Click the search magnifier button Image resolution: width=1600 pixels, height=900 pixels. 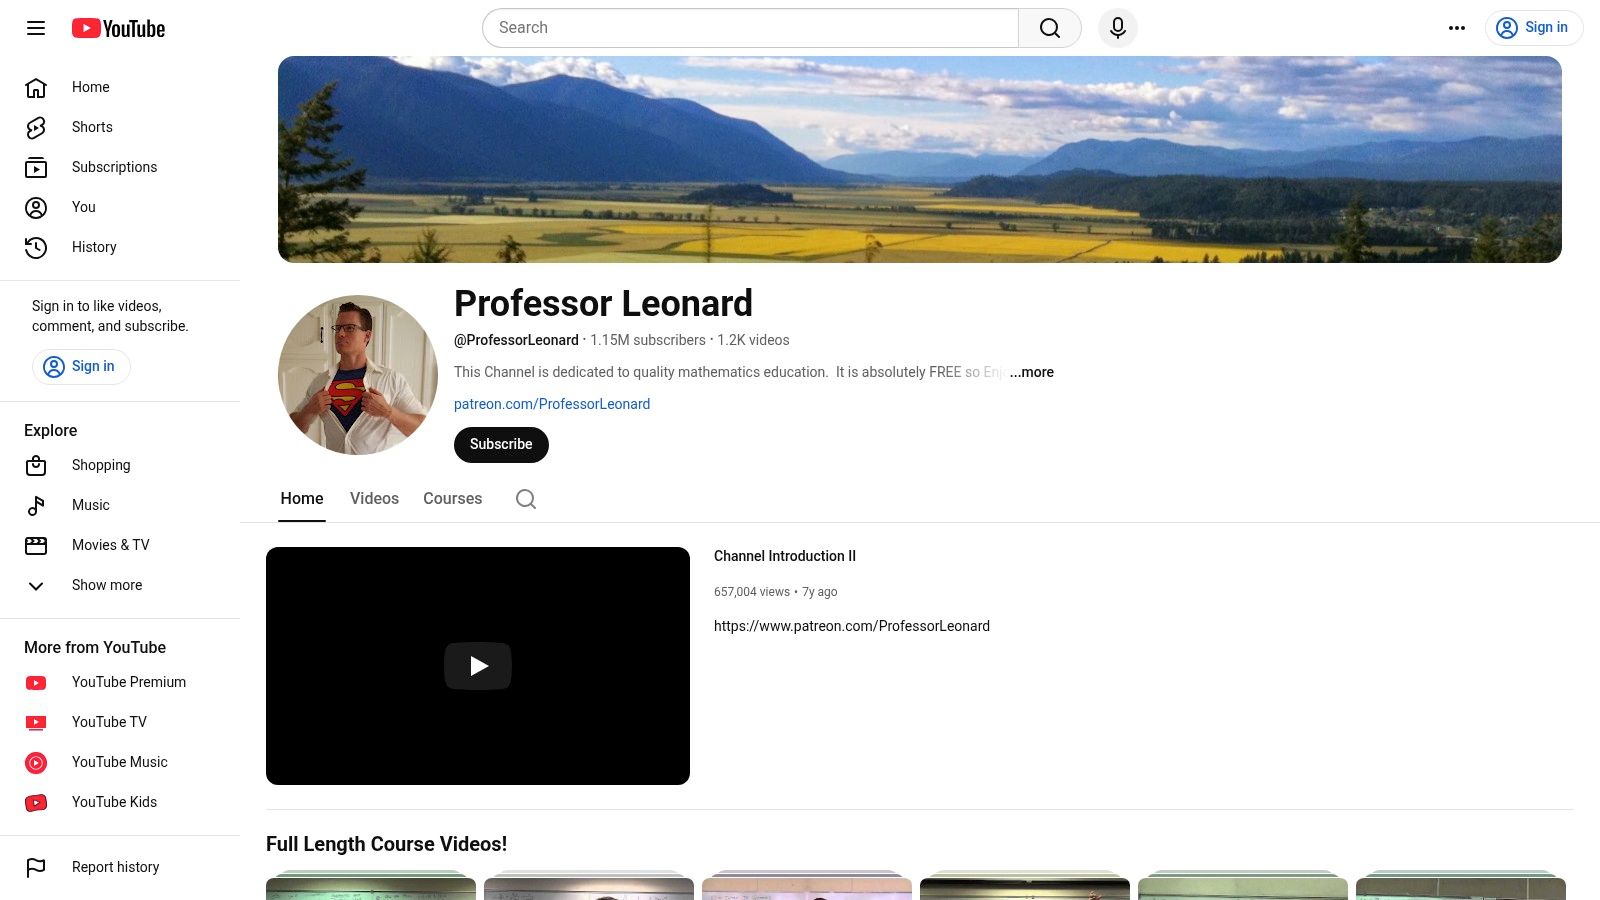[1050, 28]
